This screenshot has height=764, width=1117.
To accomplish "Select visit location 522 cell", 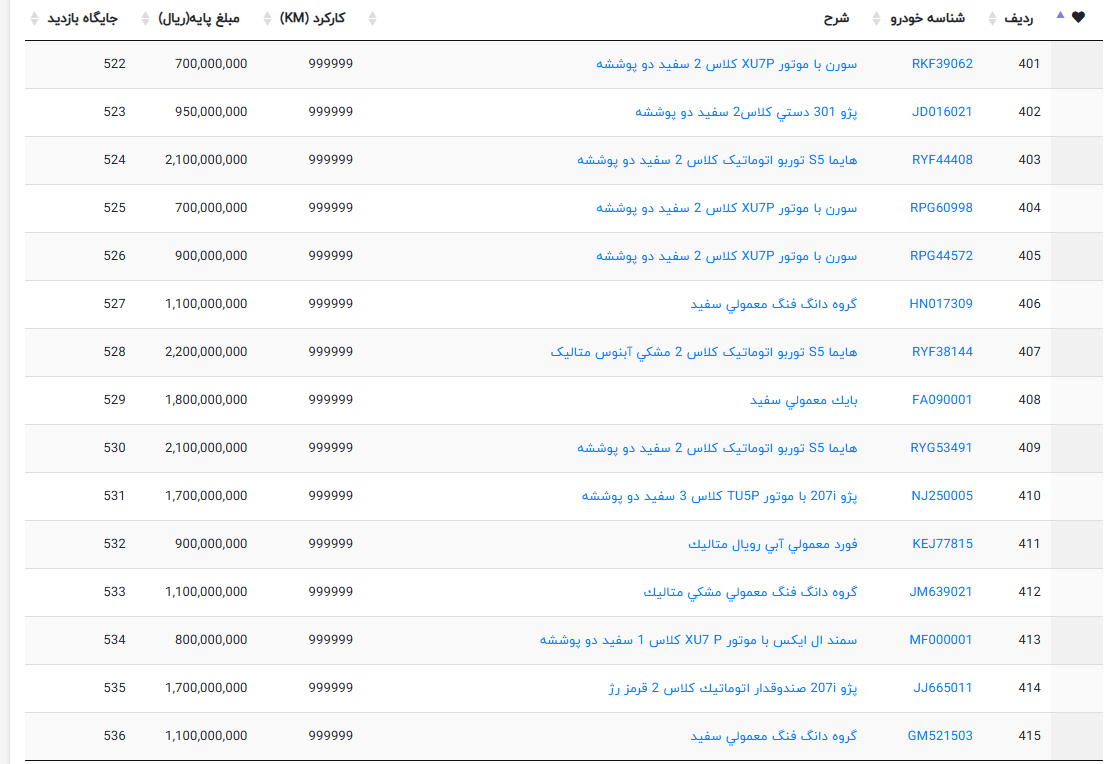I will tap(115, 64).
